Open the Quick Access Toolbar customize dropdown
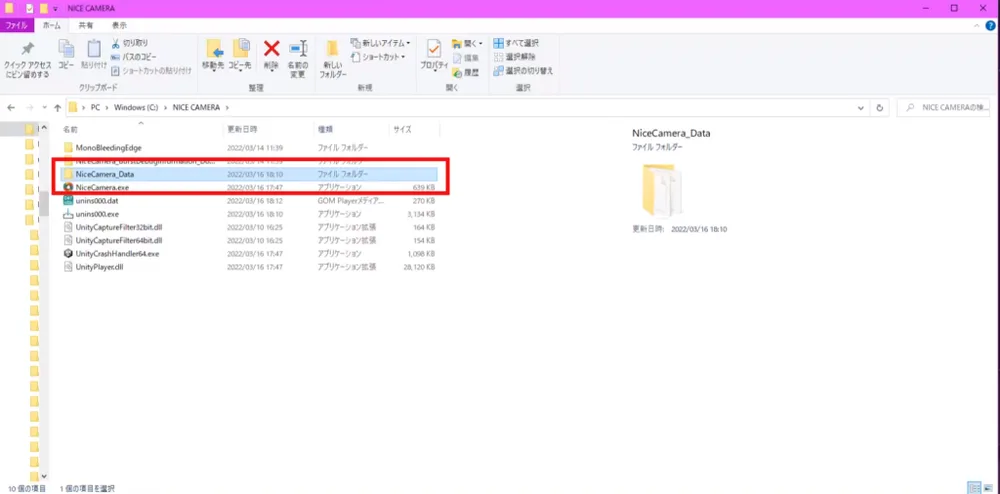The height and width of the screenshot is (494, 1000). pos(55,8)
